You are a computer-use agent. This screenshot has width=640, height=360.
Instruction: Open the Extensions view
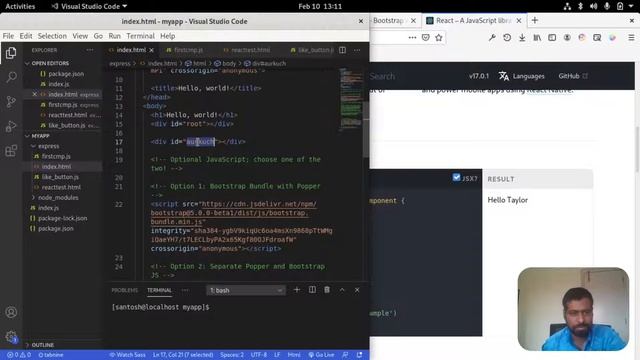tap(11, 151)
